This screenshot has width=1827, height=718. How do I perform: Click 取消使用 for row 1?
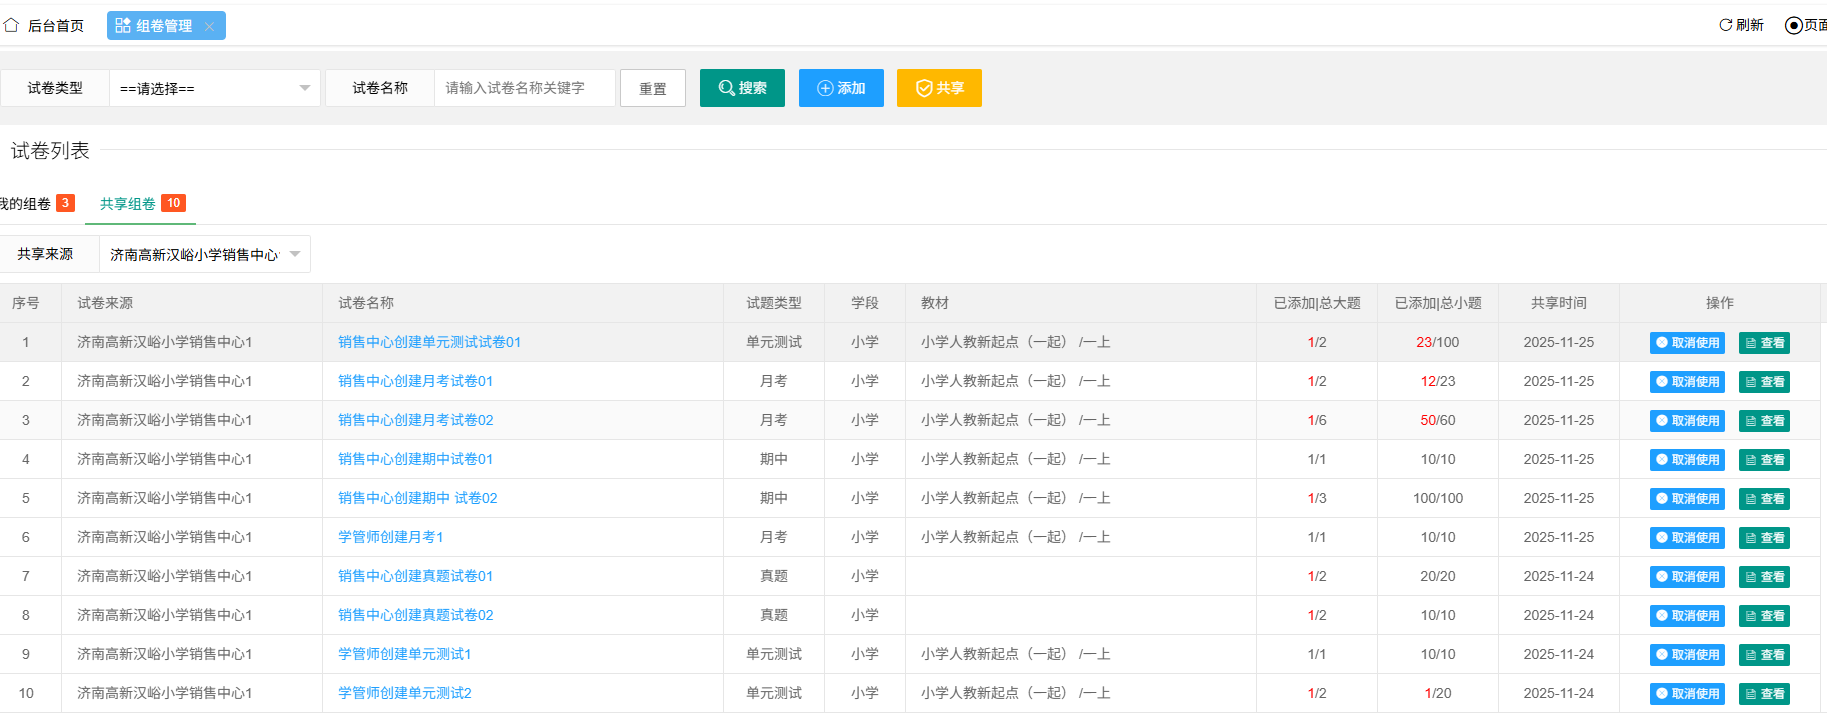pos(1687,343)
